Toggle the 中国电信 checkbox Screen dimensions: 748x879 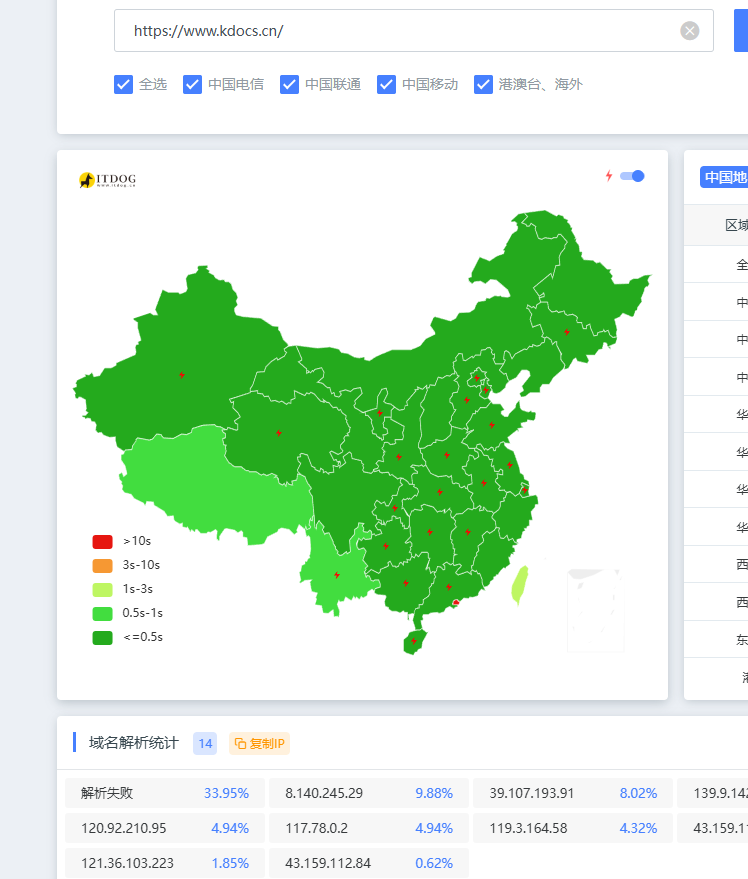pos(193,84)
